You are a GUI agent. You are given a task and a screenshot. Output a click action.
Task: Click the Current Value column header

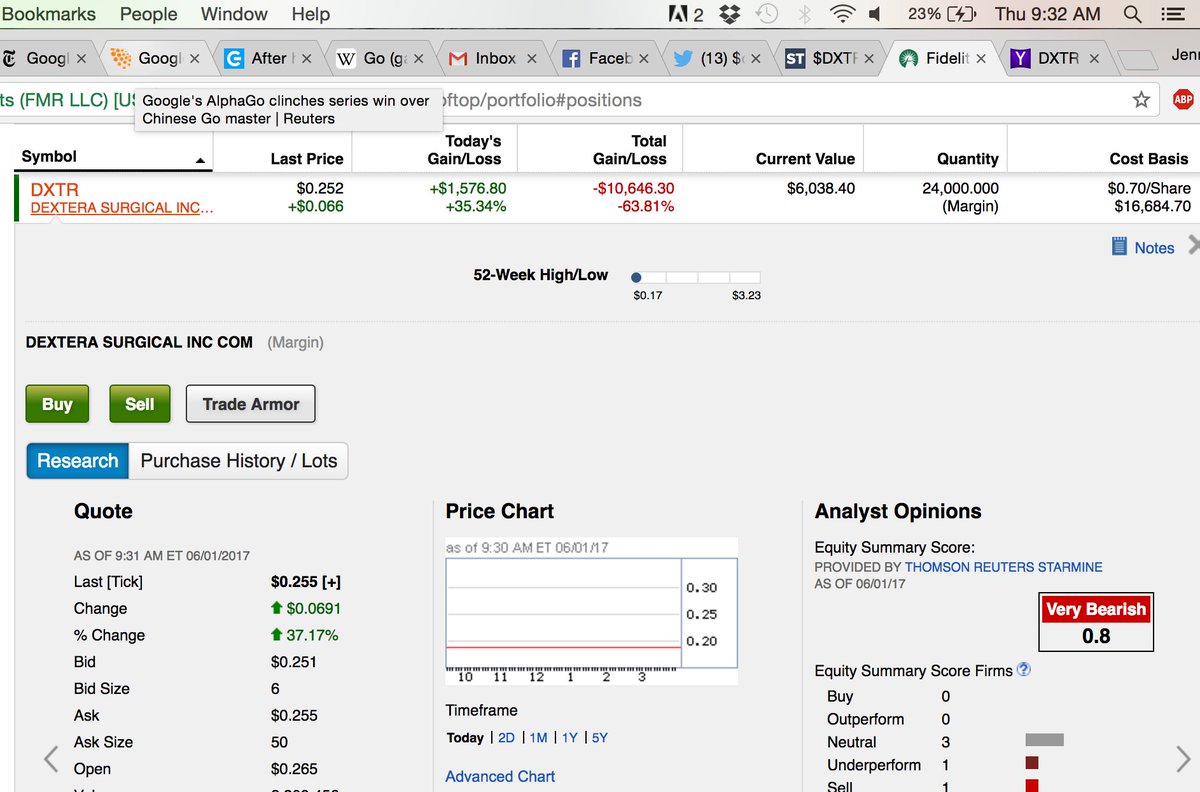805,159
